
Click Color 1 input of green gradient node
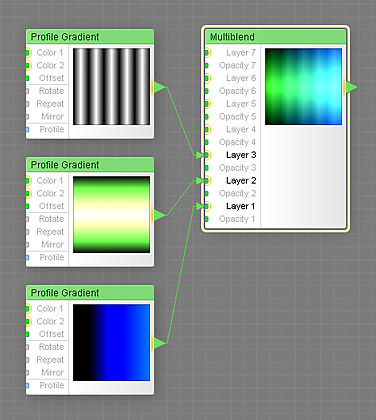point(28,181)
